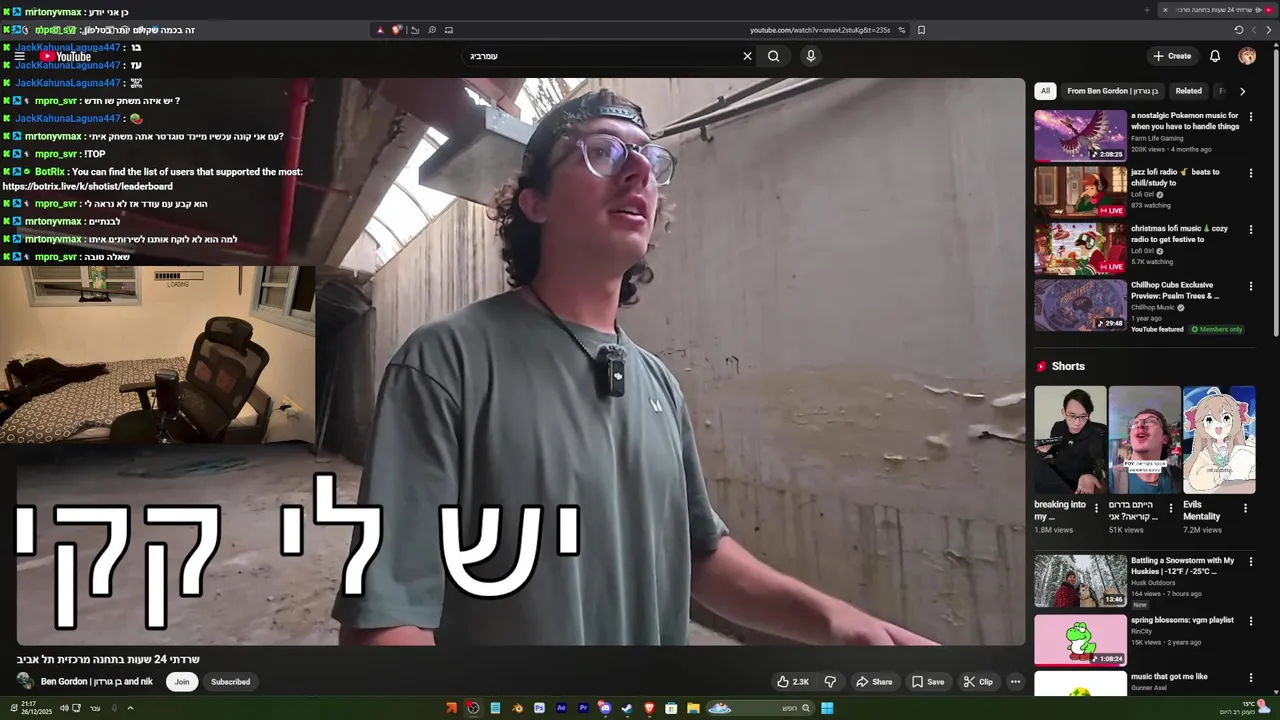Open options for 'breaking into my' short
Viewport: 1280px width, 720px height.
point(1096,508)
